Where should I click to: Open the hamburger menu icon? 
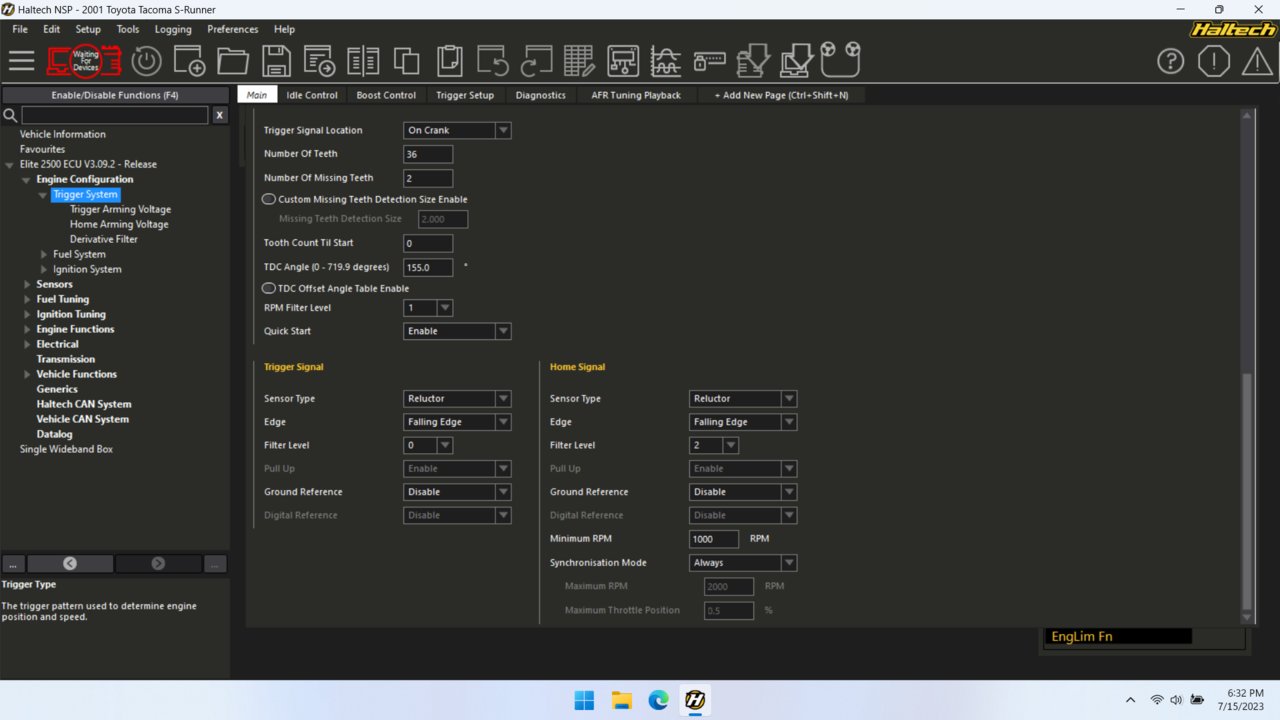(21, 61)
